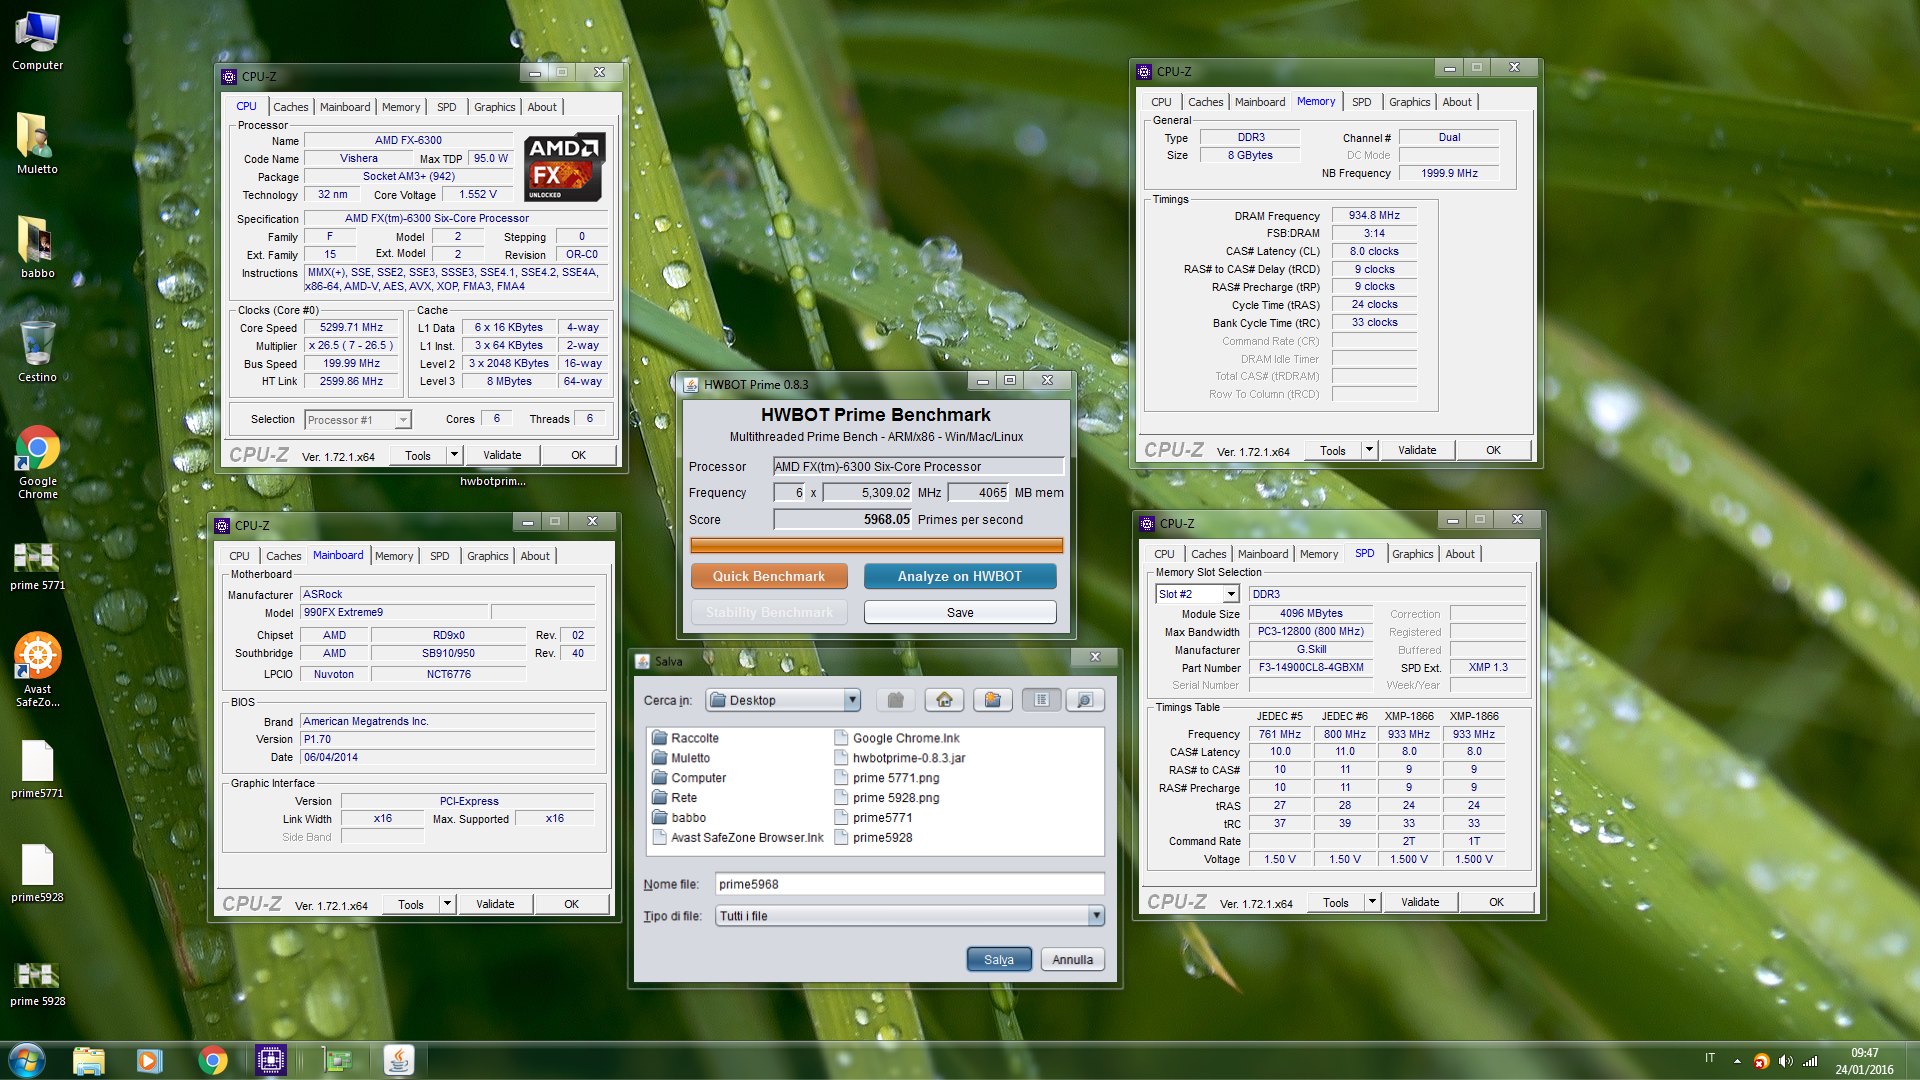The width and height of the screenshot is (1920, 1080).
Task: Click the Nome file text field
Action: click(909, 884)
